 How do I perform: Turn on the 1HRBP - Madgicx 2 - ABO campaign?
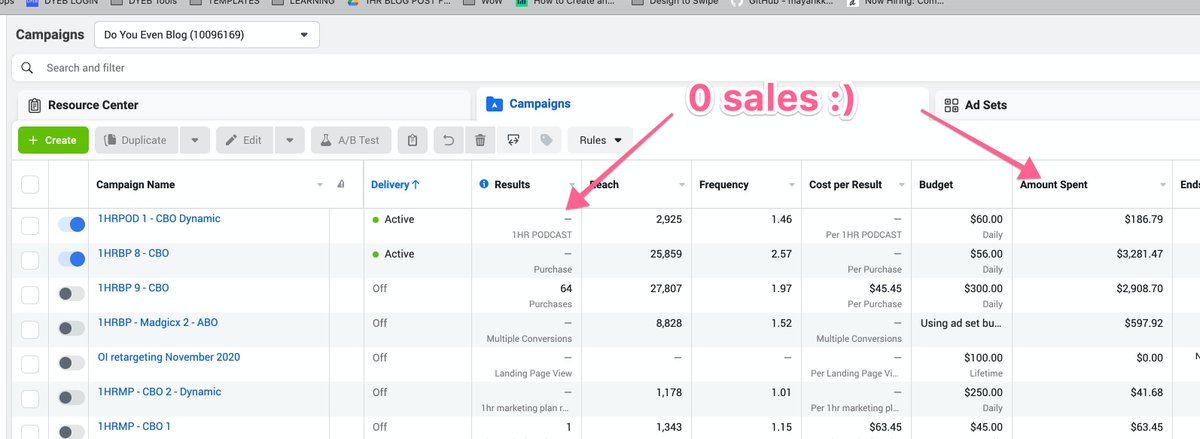[71, 328]
